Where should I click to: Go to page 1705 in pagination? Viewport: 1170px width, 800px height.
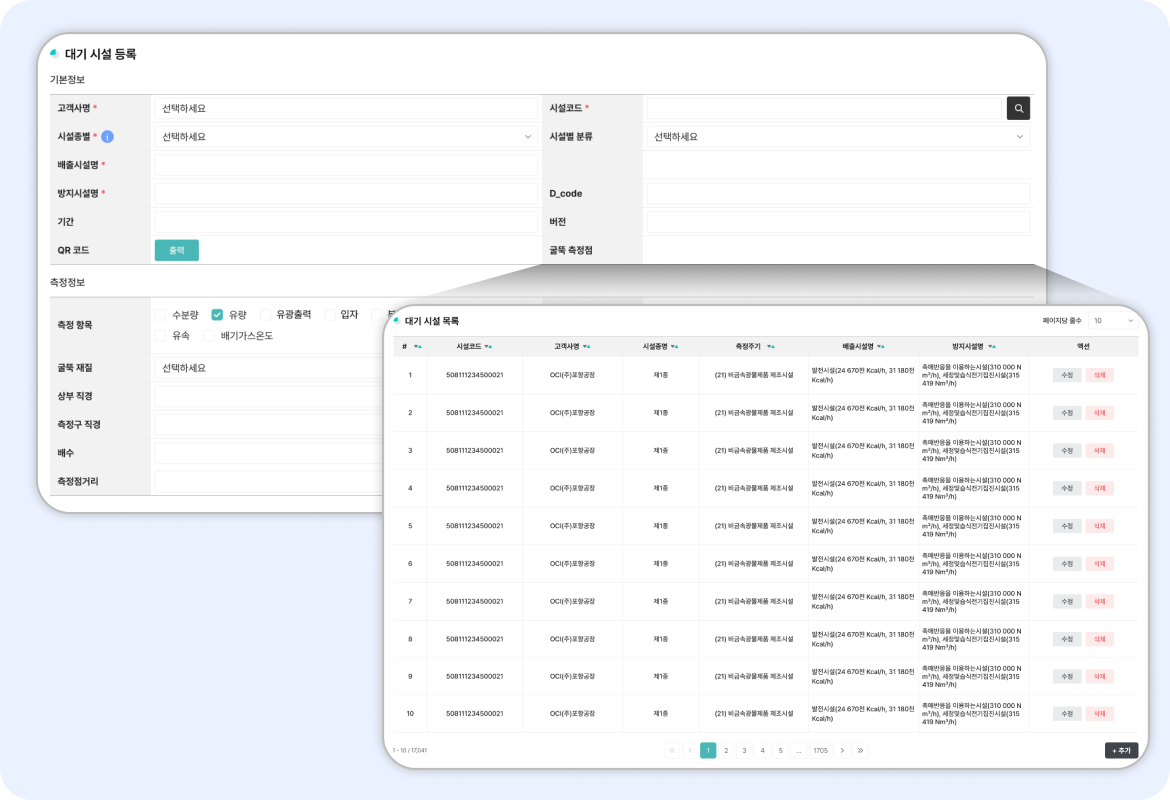click(x=821, y=751)
